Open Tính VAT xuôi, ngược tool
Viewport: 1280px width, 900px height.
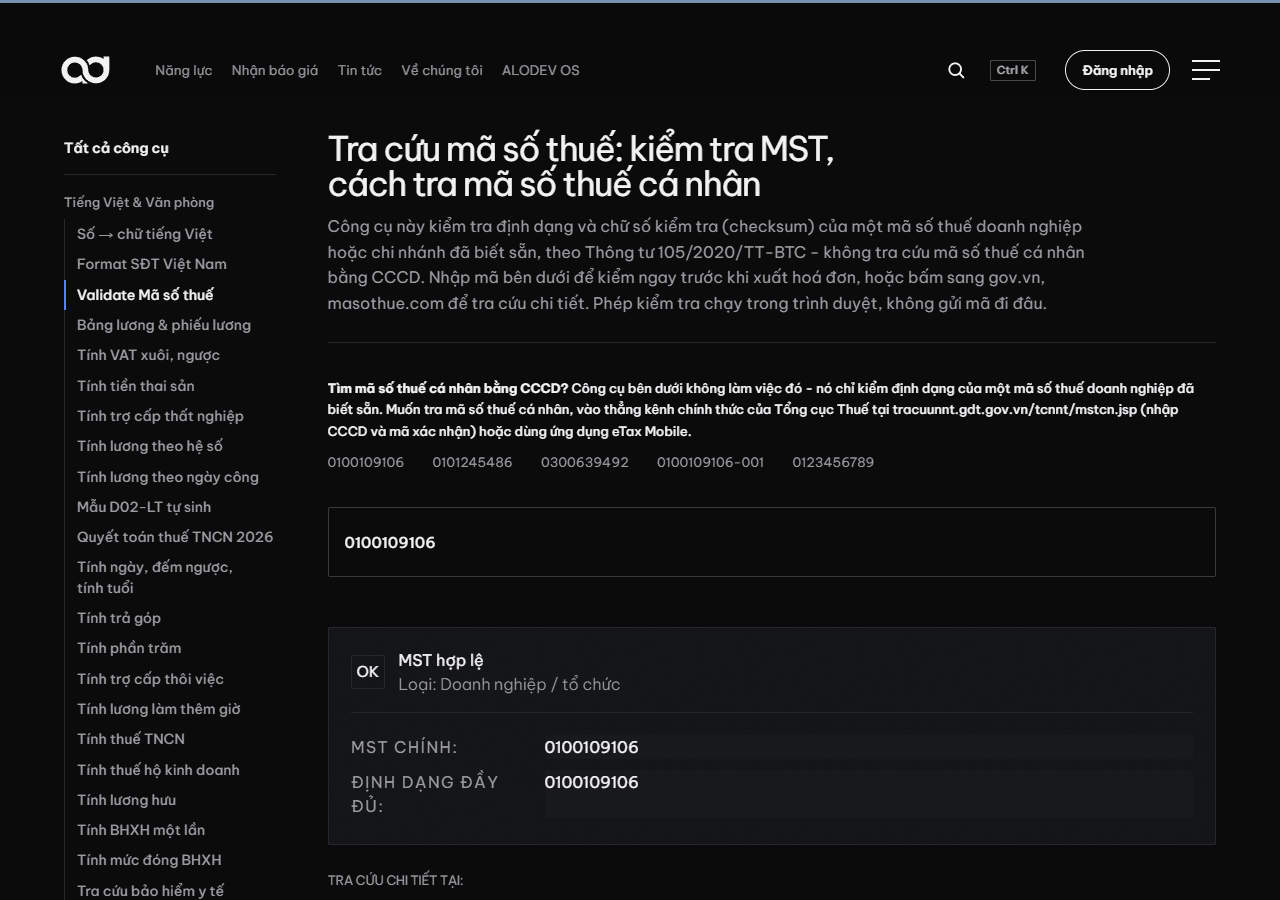pos(148,355)
